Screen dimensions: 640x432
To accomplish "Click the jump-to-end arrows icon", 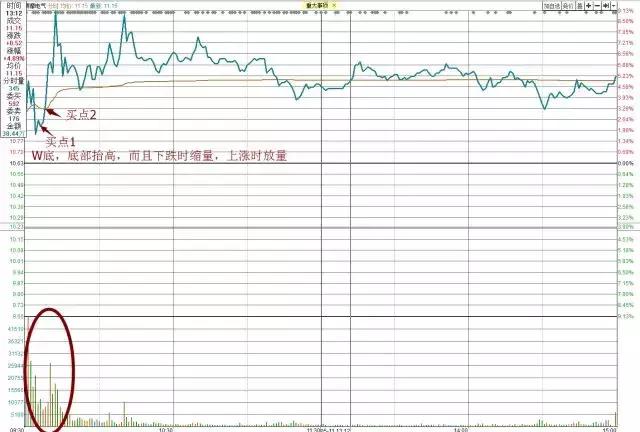I will (606, 6).
